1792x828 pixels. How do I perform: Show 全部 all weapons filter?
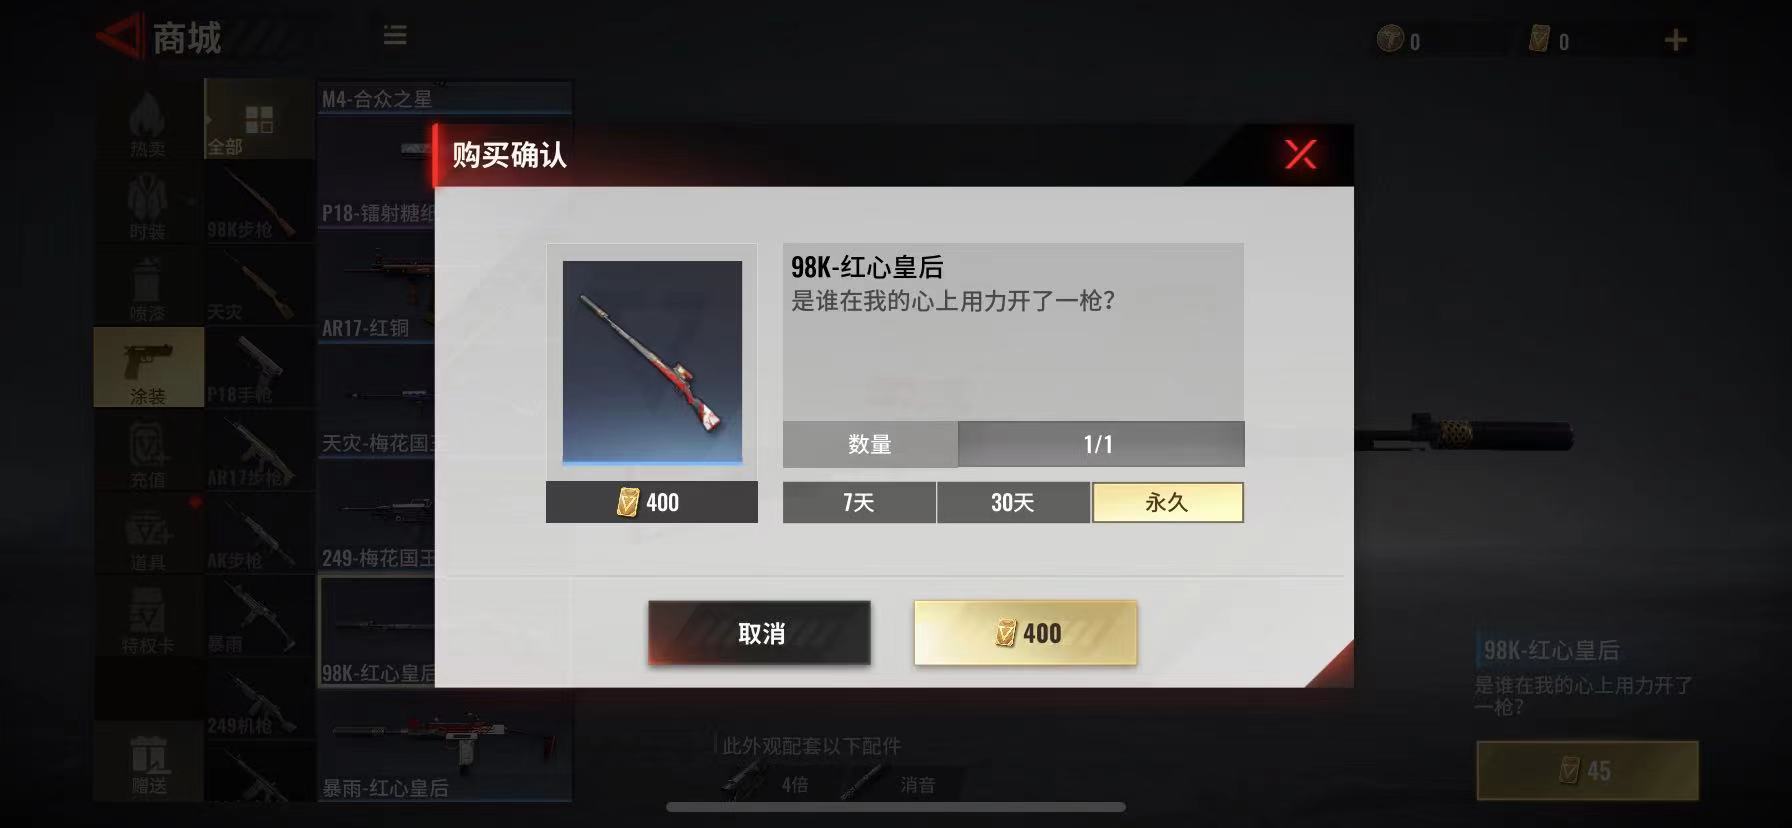[x=259, y=122]
